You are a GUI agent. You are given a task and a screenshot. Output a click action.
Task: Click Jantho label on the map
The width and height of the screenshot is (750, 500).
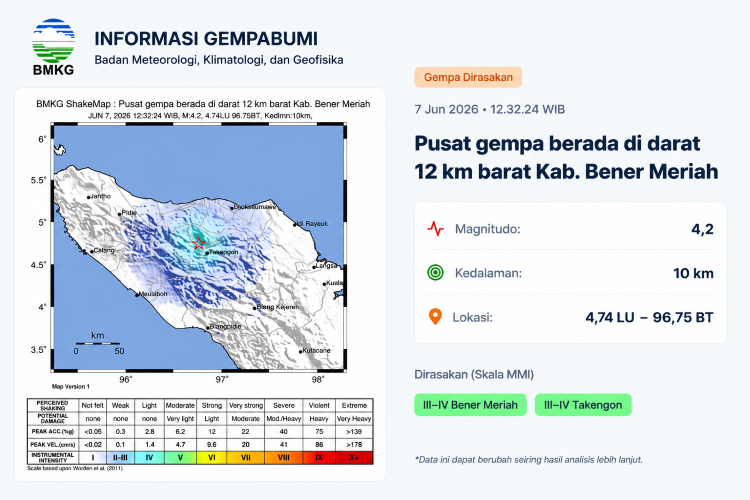100,196
